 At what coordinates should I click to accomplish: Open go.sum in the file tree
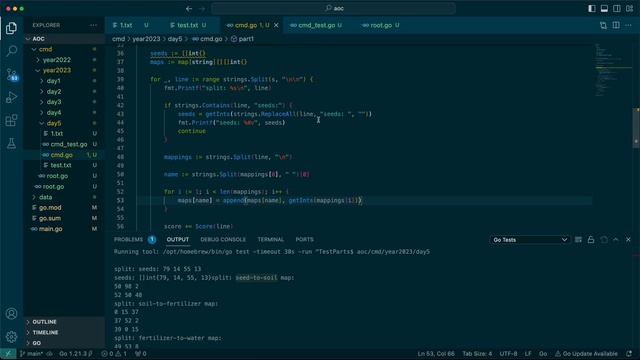63,218
